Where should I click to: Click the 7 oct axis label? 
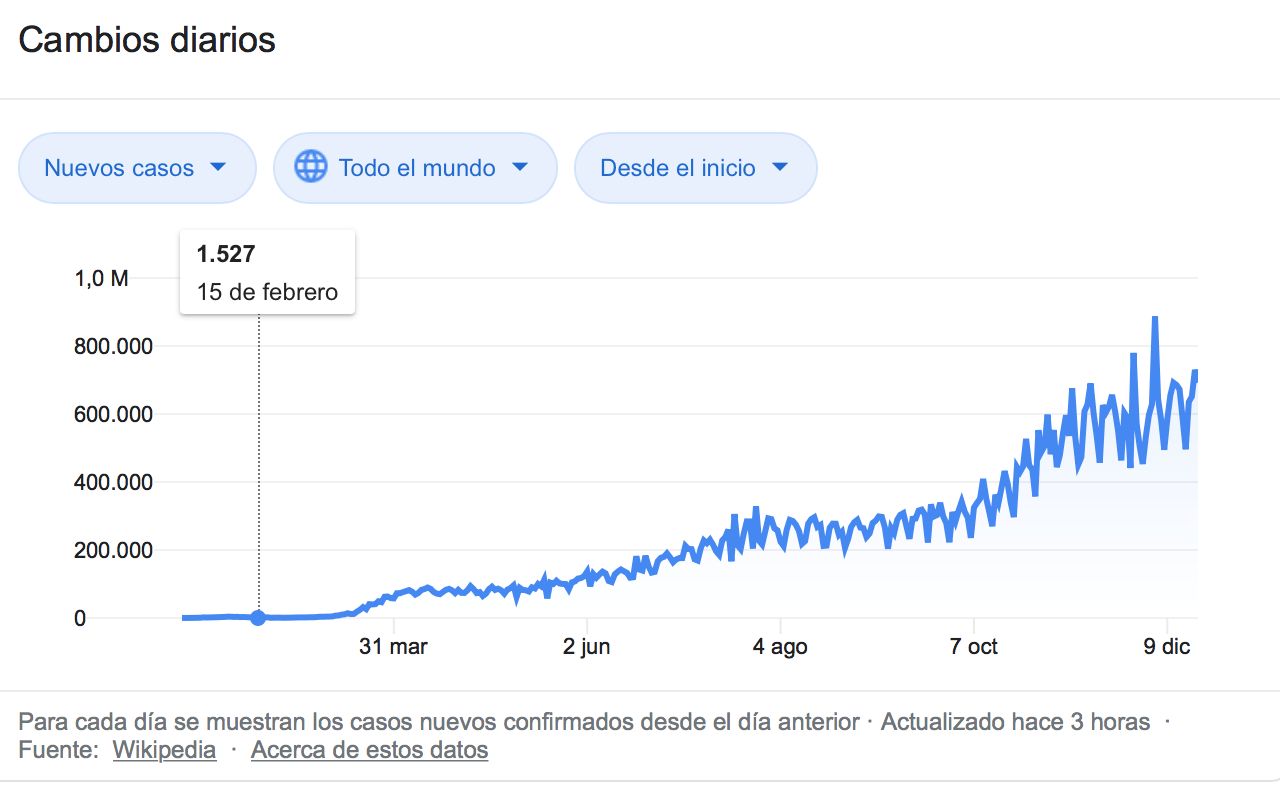[x=974, y=647]
